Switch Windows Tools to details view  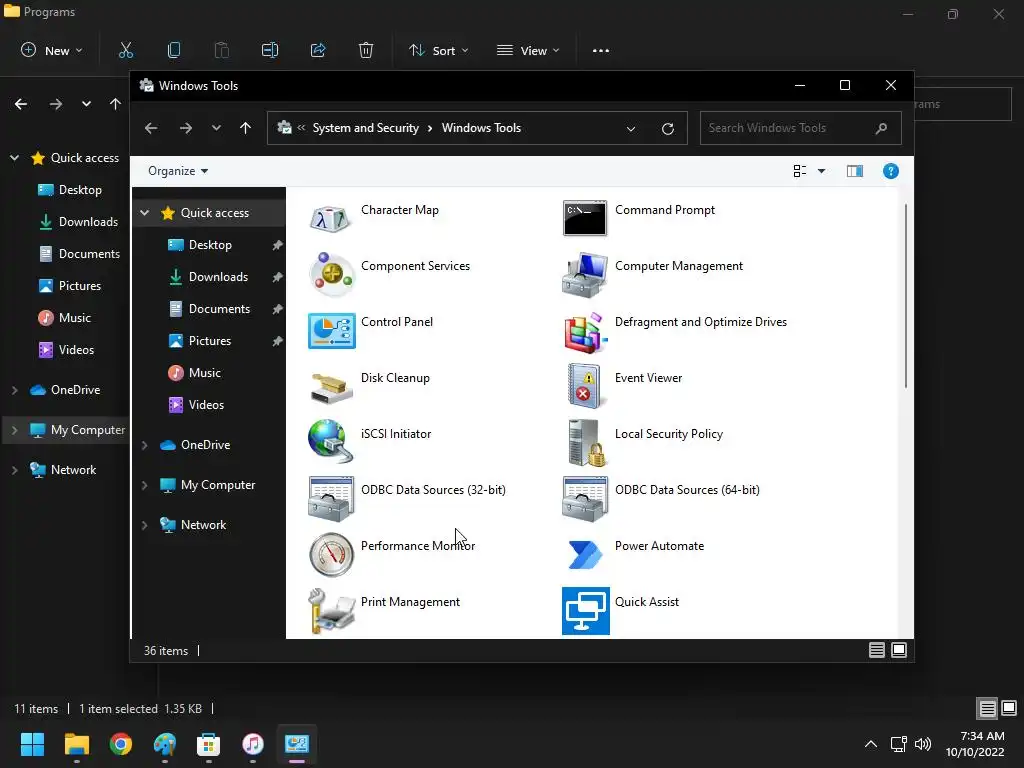pyautogui.click(x=876, y=650)
